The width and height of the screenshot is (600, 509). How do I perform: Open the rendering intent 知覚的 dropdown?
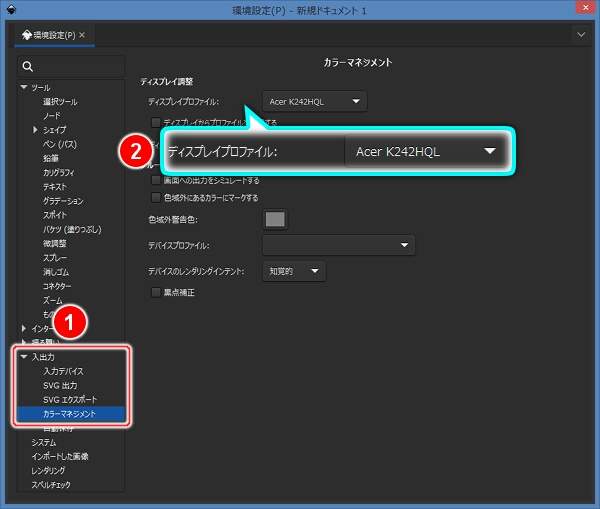click(294, 271)
